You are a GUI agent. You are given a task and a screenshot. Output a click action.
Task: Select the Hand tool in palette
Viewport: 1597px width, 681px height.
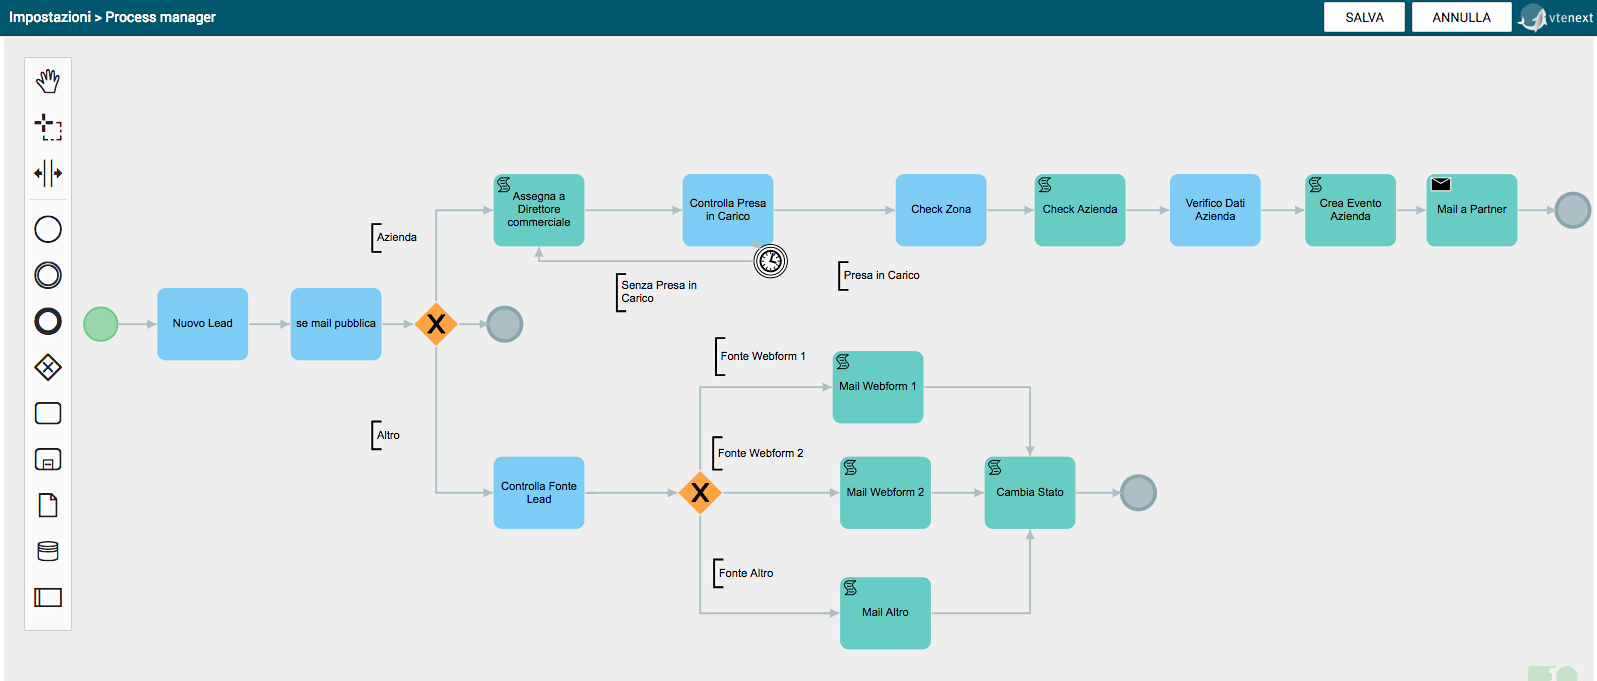48,81
